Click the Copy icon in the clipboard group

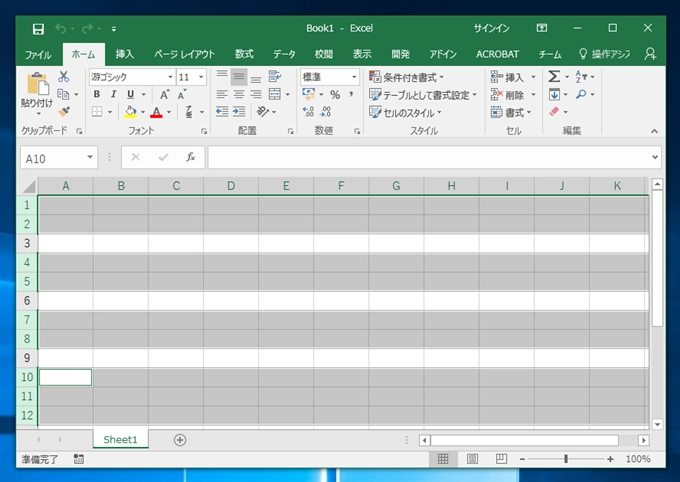(x=63, y=94)
